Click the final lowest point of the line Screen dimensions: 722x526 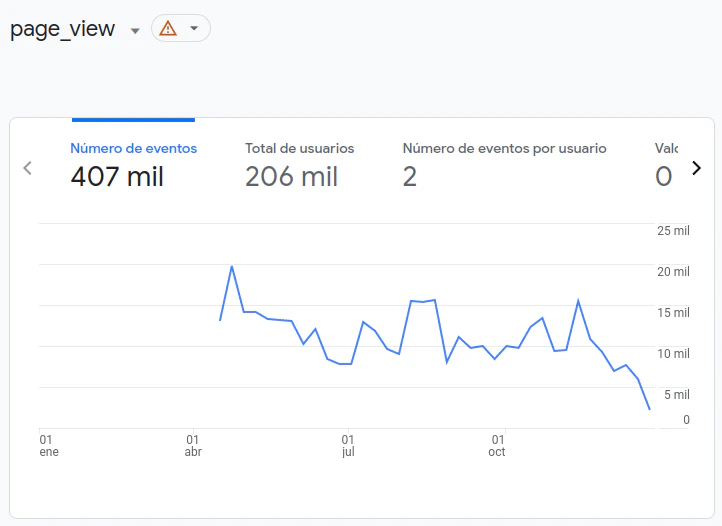click(x=649, y=409)
